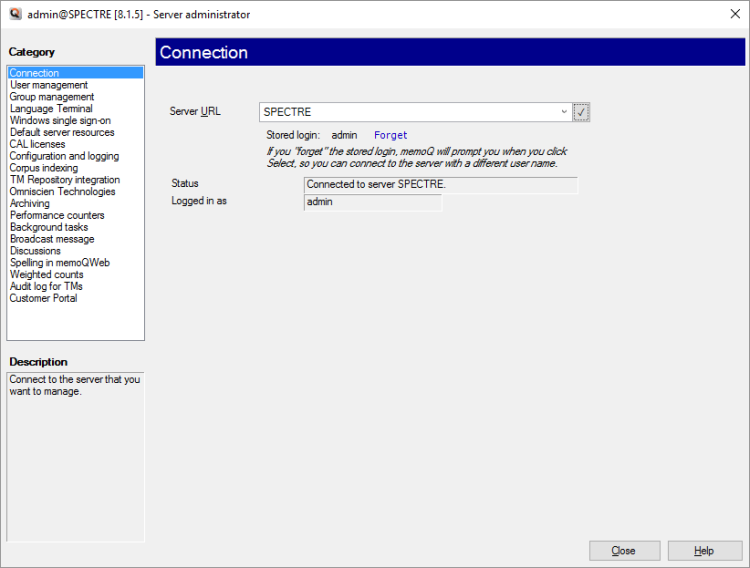Select Broadcast message category
The height and width of the screenshot is (568, 750).
tap(52, 239)
